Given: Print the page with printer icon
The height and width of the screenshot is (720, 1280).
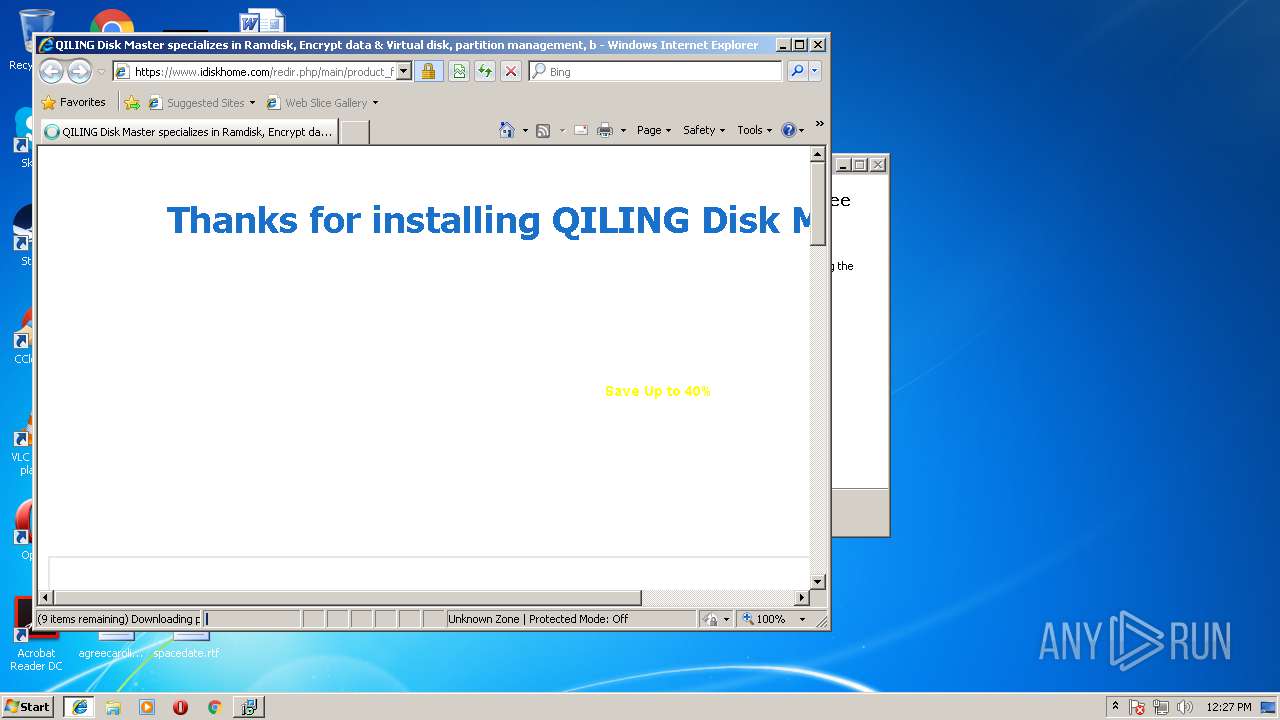Looking at the screenshot, I should (x=605, y=130).
